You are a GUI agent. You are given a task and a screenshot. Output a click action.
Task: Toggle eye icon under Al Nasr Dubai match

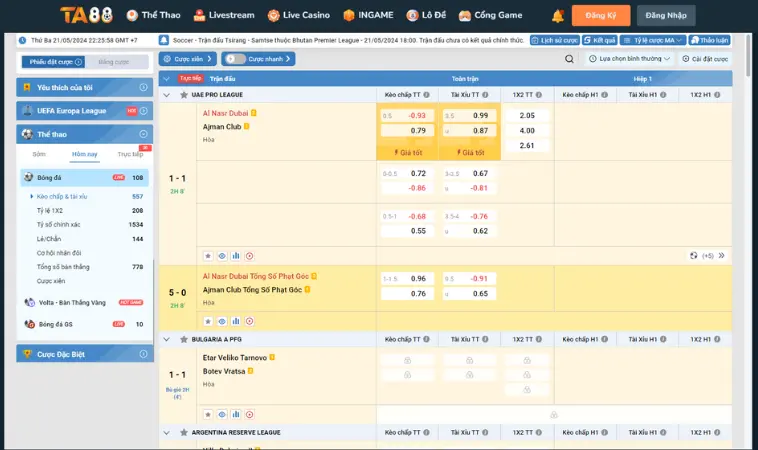click(222, 256)
